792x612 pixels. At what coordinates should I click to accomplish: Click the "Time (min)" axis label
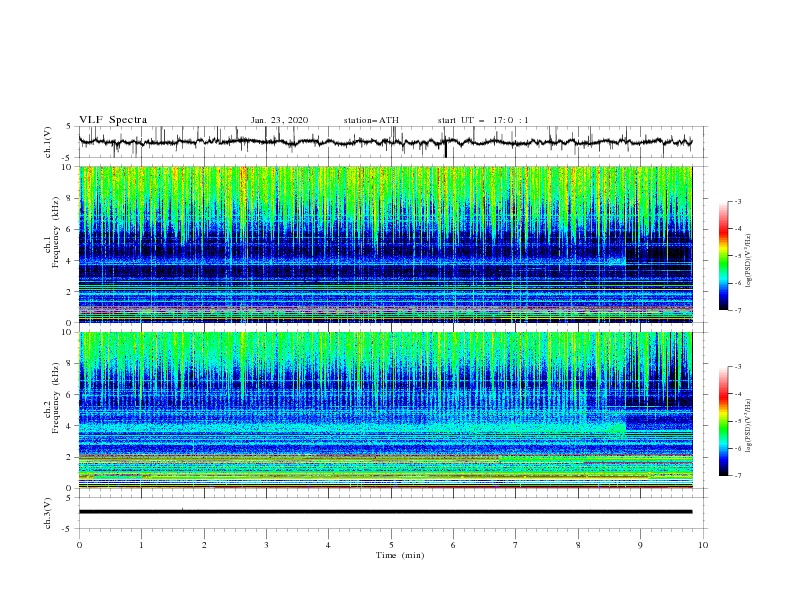click(400, 555)
